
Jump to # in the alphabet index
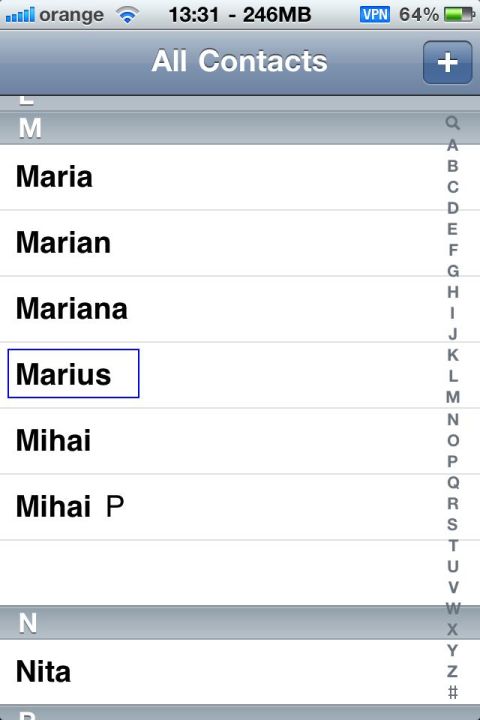click(452, 692)
